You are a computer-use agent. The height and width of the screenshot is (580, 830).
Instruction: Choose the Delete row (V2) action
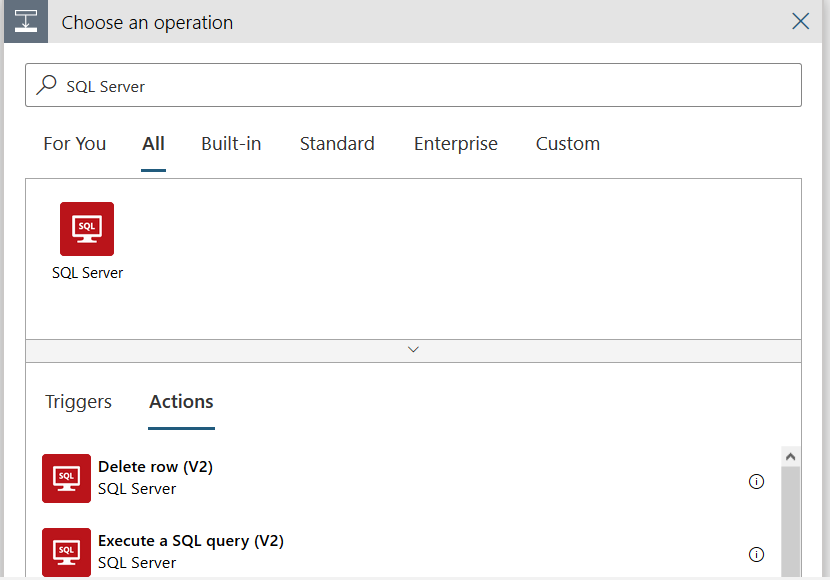click(155, 467)
